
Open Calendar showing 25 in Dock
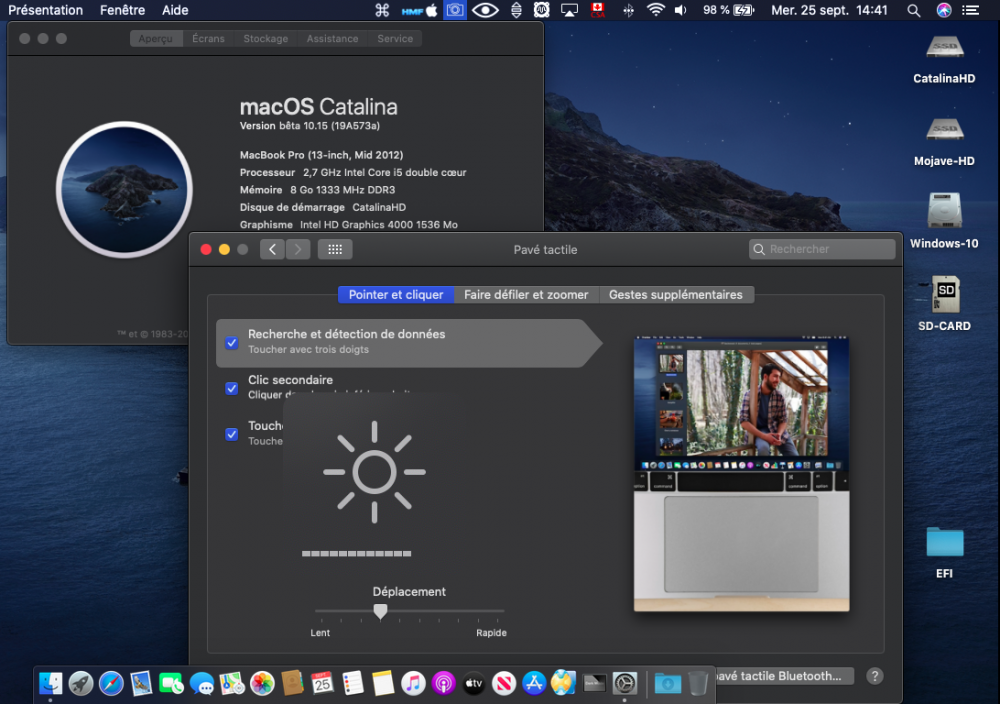(322, 684)
